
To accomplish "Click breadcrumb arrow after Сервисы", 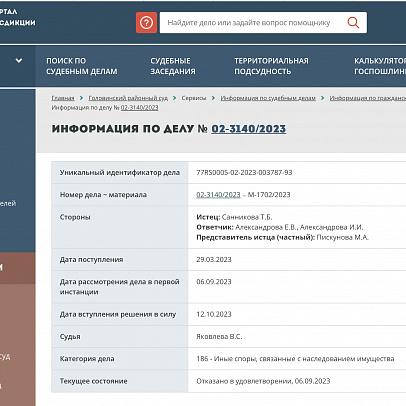I will pyautogui.click(x=213, y=98).
